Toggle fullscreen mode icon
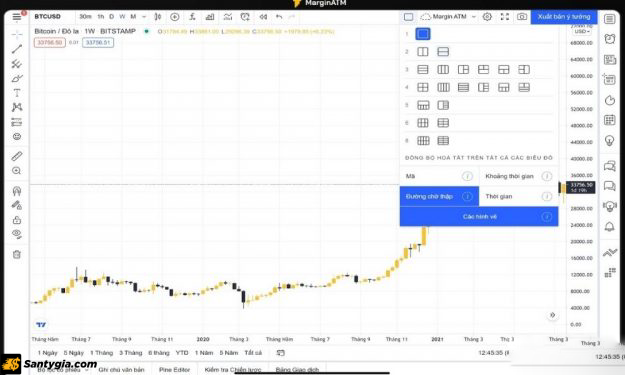Screen dimensions: 625x375 (505, 17)
